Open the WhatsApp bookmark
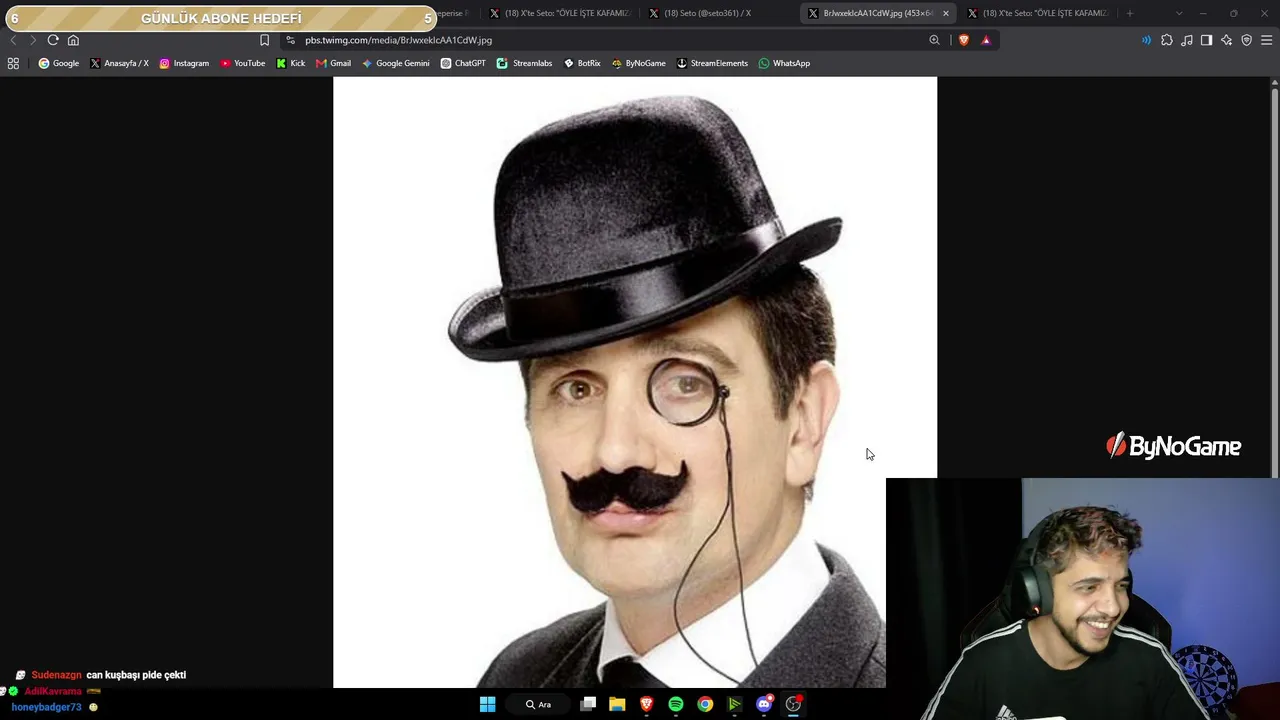 click(x=784, y=63)
